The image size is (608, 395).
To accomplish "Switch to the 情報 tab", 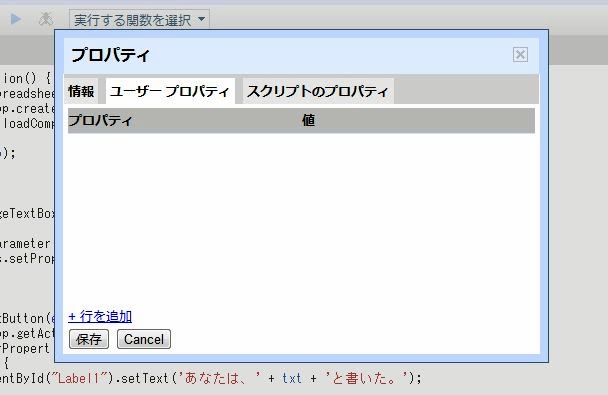I will tap(81, 91).
